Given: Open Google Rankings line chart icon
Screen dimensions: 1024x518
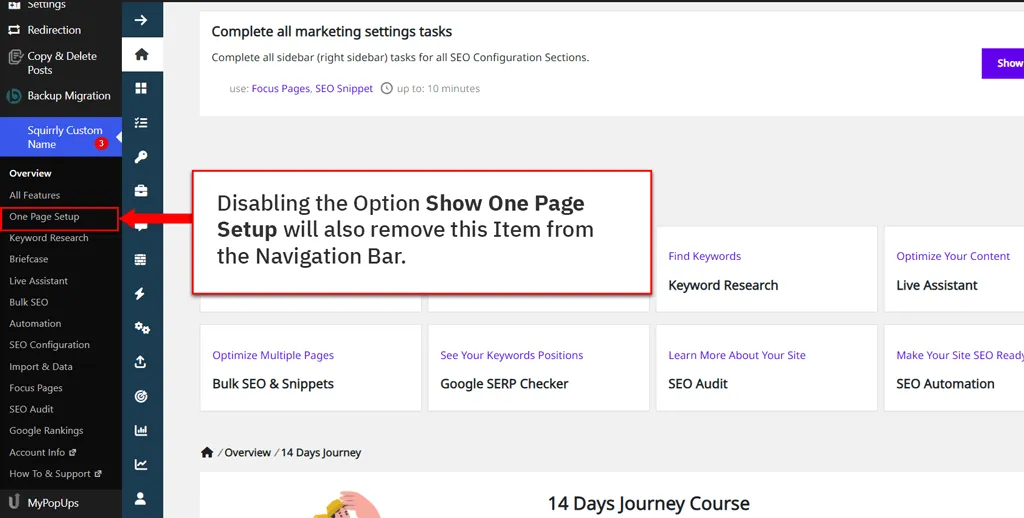Looking at the screenshot, I should click(x=141, y=464).
